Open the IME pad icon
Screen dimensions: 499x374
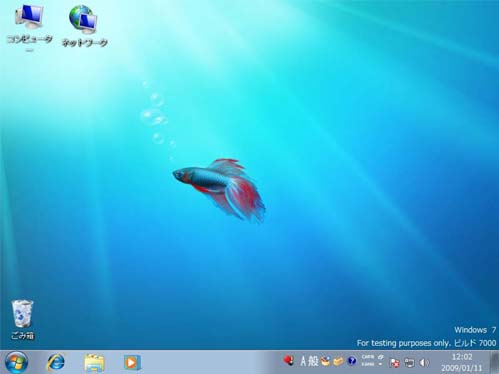[x=326, y=361]
